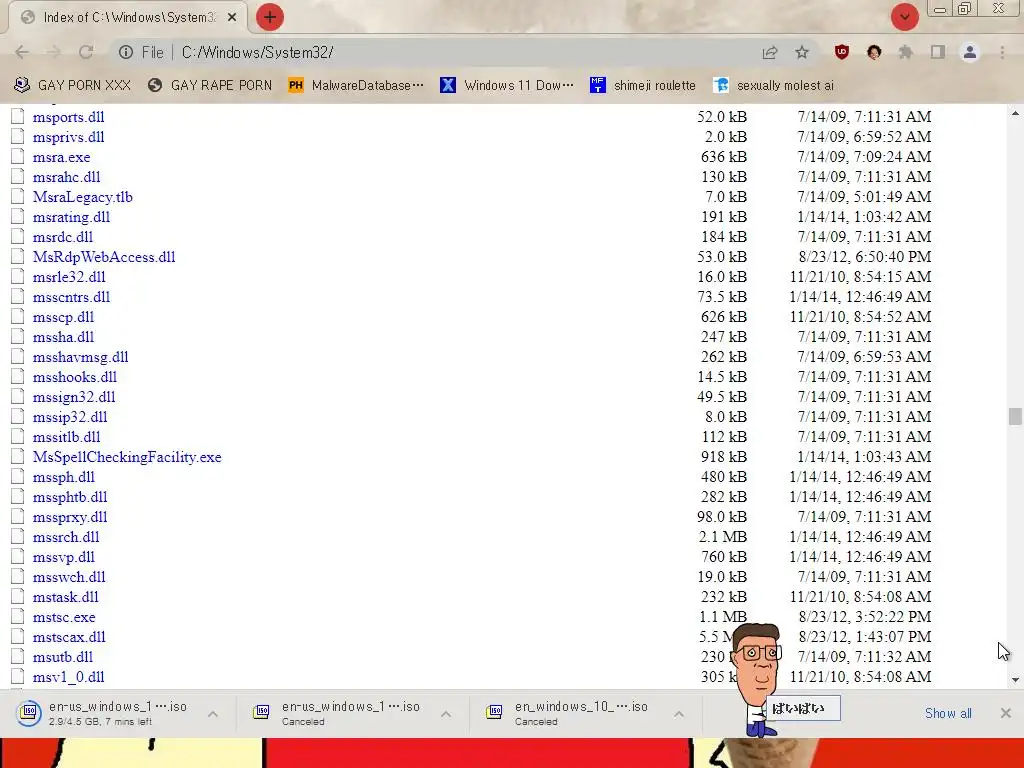Click the file icon beside msprivs.dll

[18, 136]
